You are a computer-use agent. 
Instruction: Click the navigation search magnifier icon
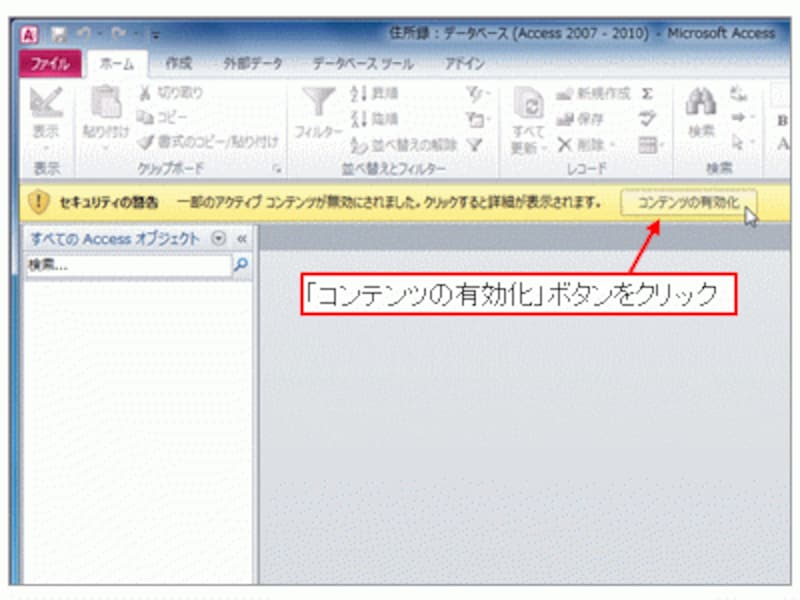click(x=241, y=264)
